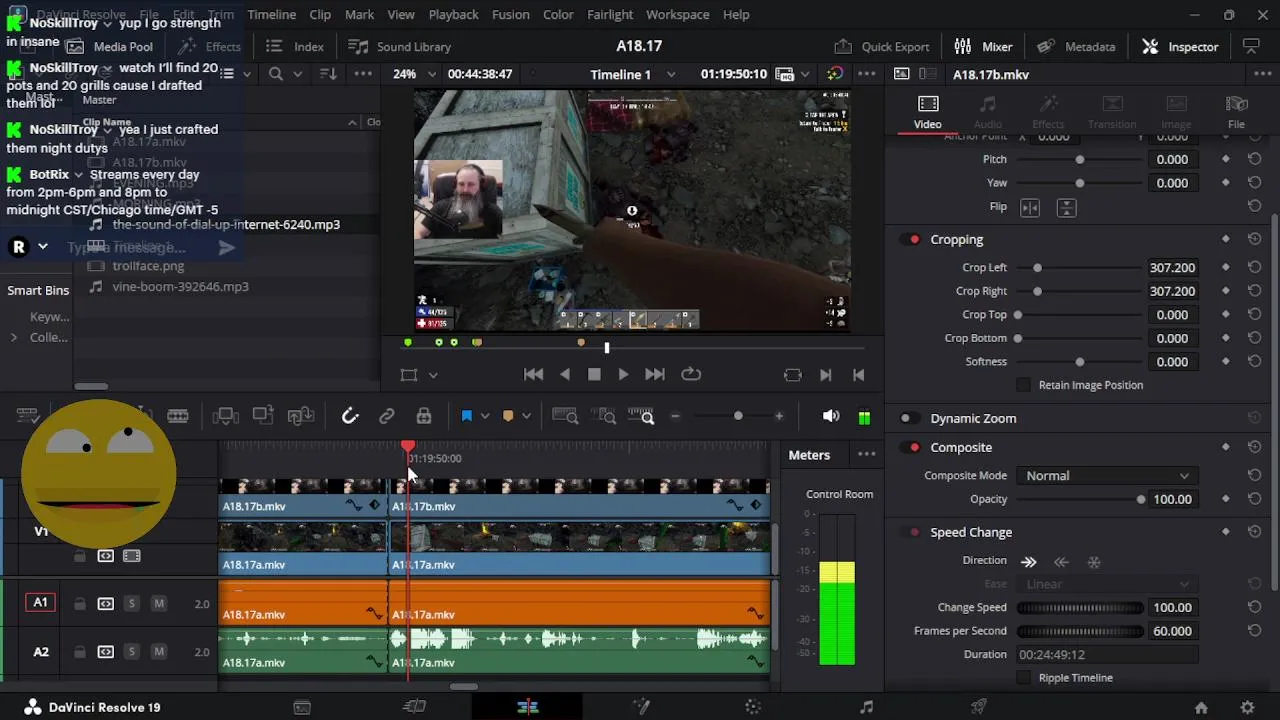1280x720 pixels.
Task: Open project settings gear icon
Action: (1247, 707)
